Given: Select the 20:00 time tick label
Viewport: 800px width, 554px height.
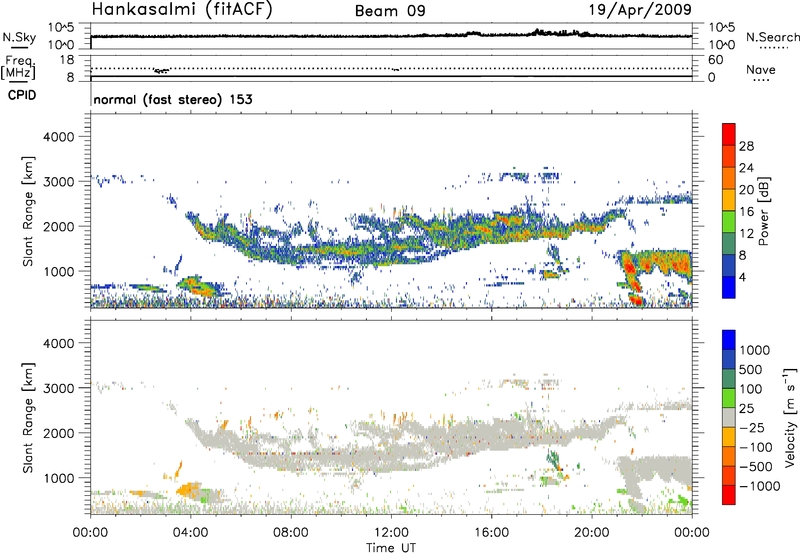Looking at the screenshot, I should [592, 533].
